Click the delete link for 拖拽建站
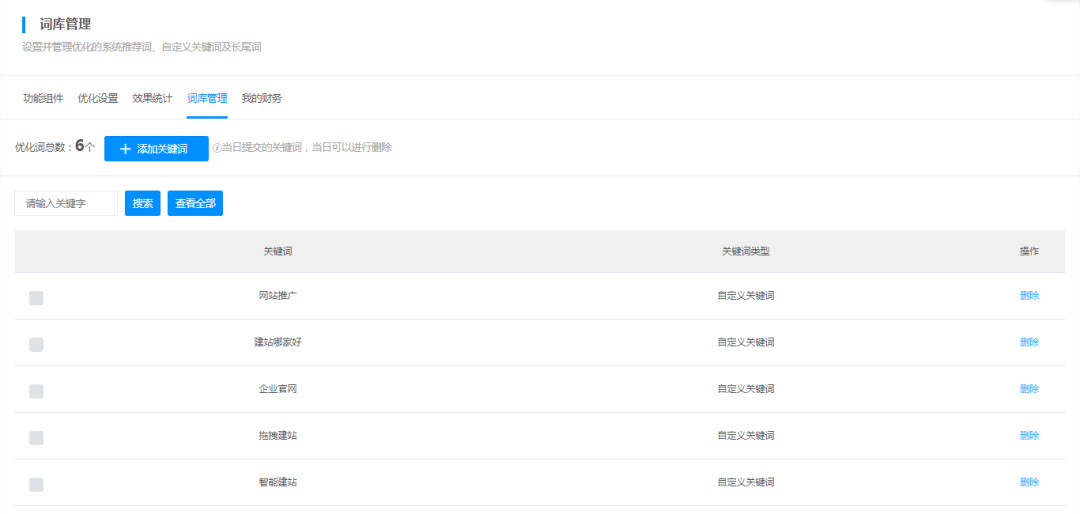 (x=1029, y=436)
